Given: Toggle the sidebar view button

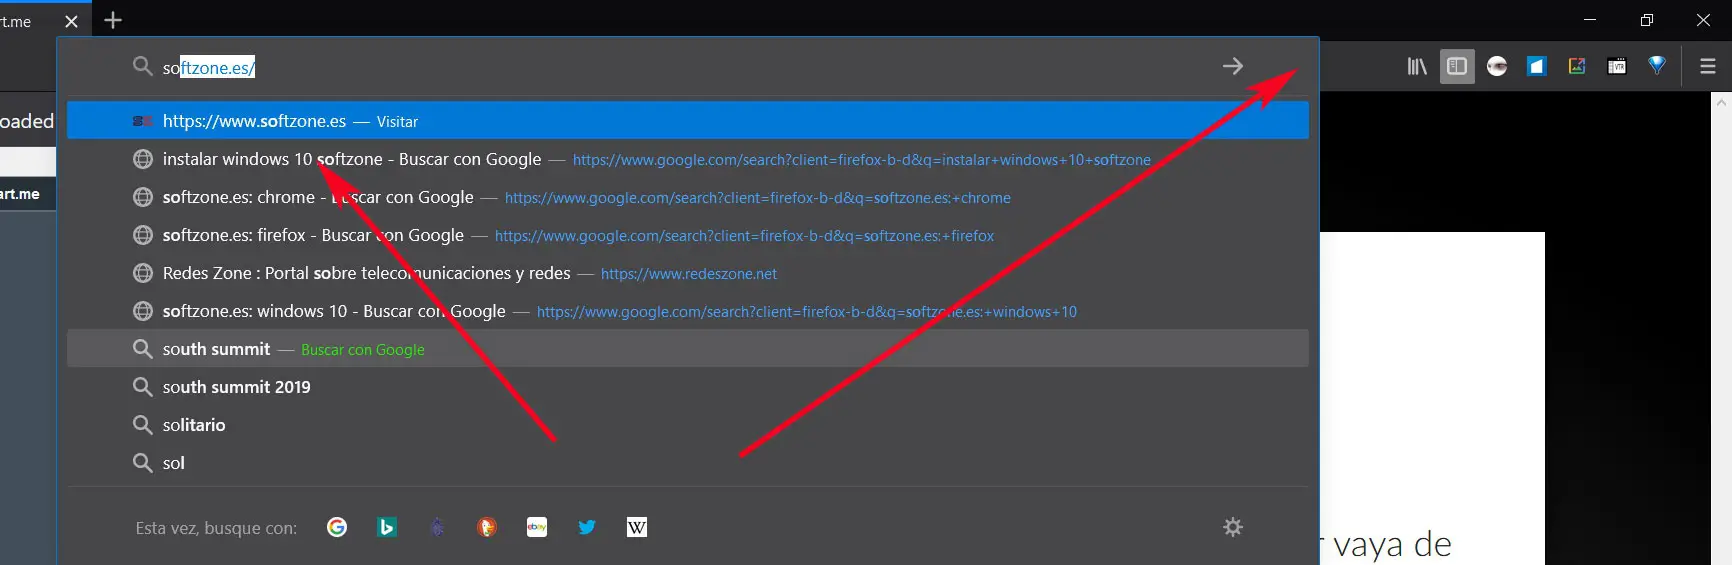Looking at the screenshot, I should (x=1457, y=66).
